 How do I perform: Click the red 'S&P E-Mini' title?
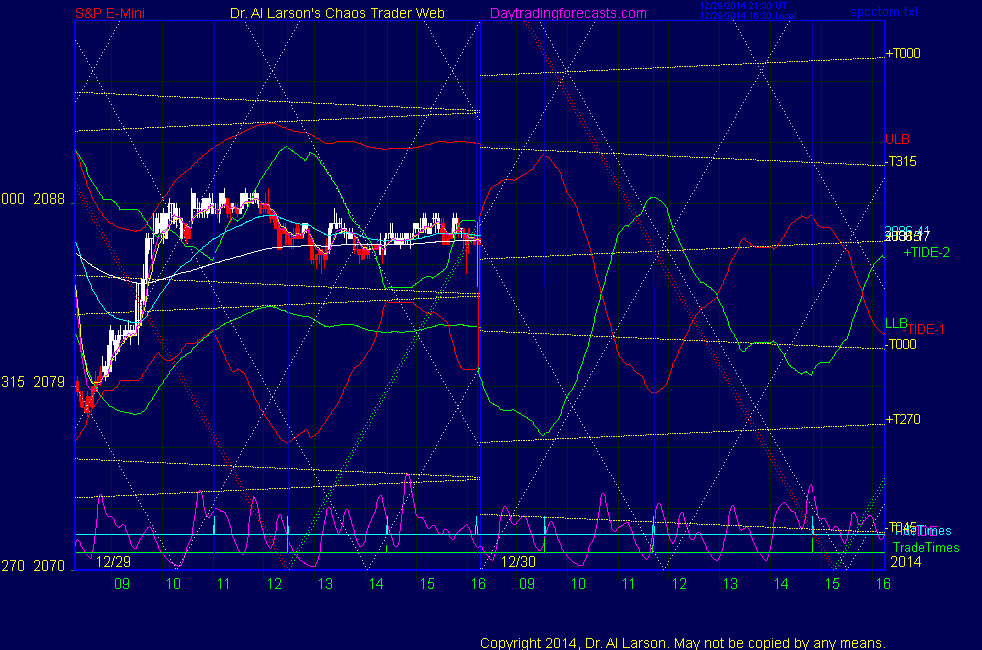point(110,13)
